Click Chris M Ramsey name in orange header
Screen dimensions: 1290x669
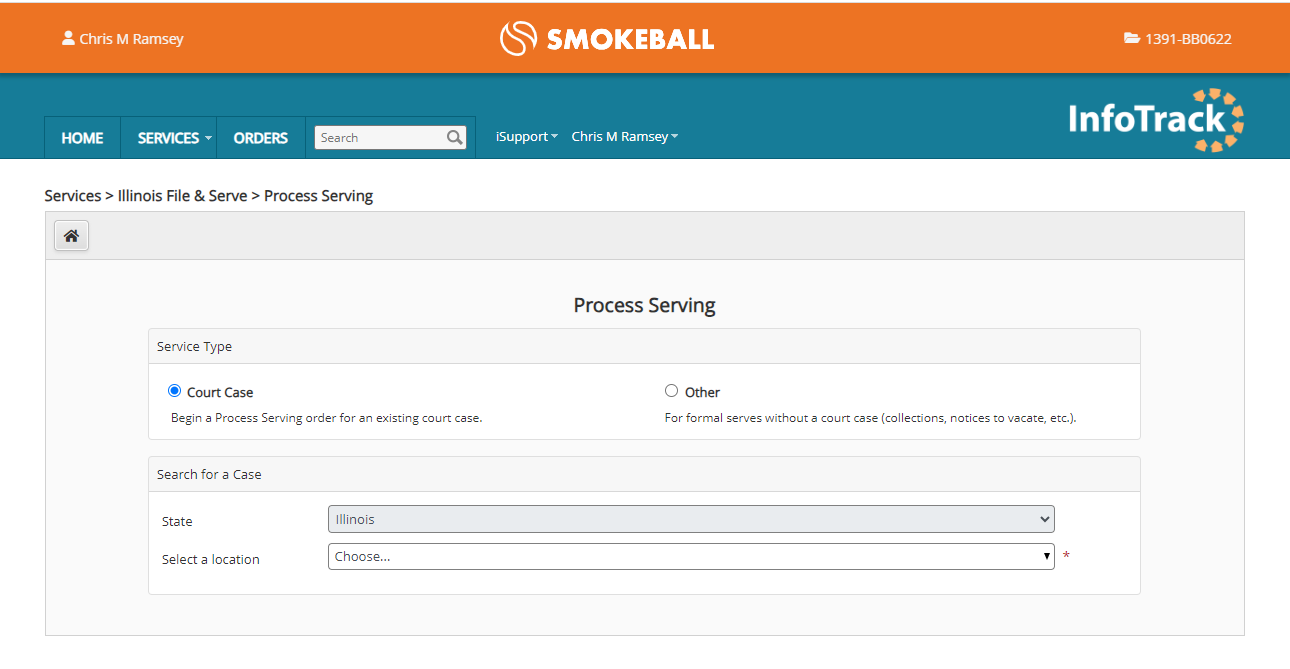pyautogui.click(x=132, y=39)
